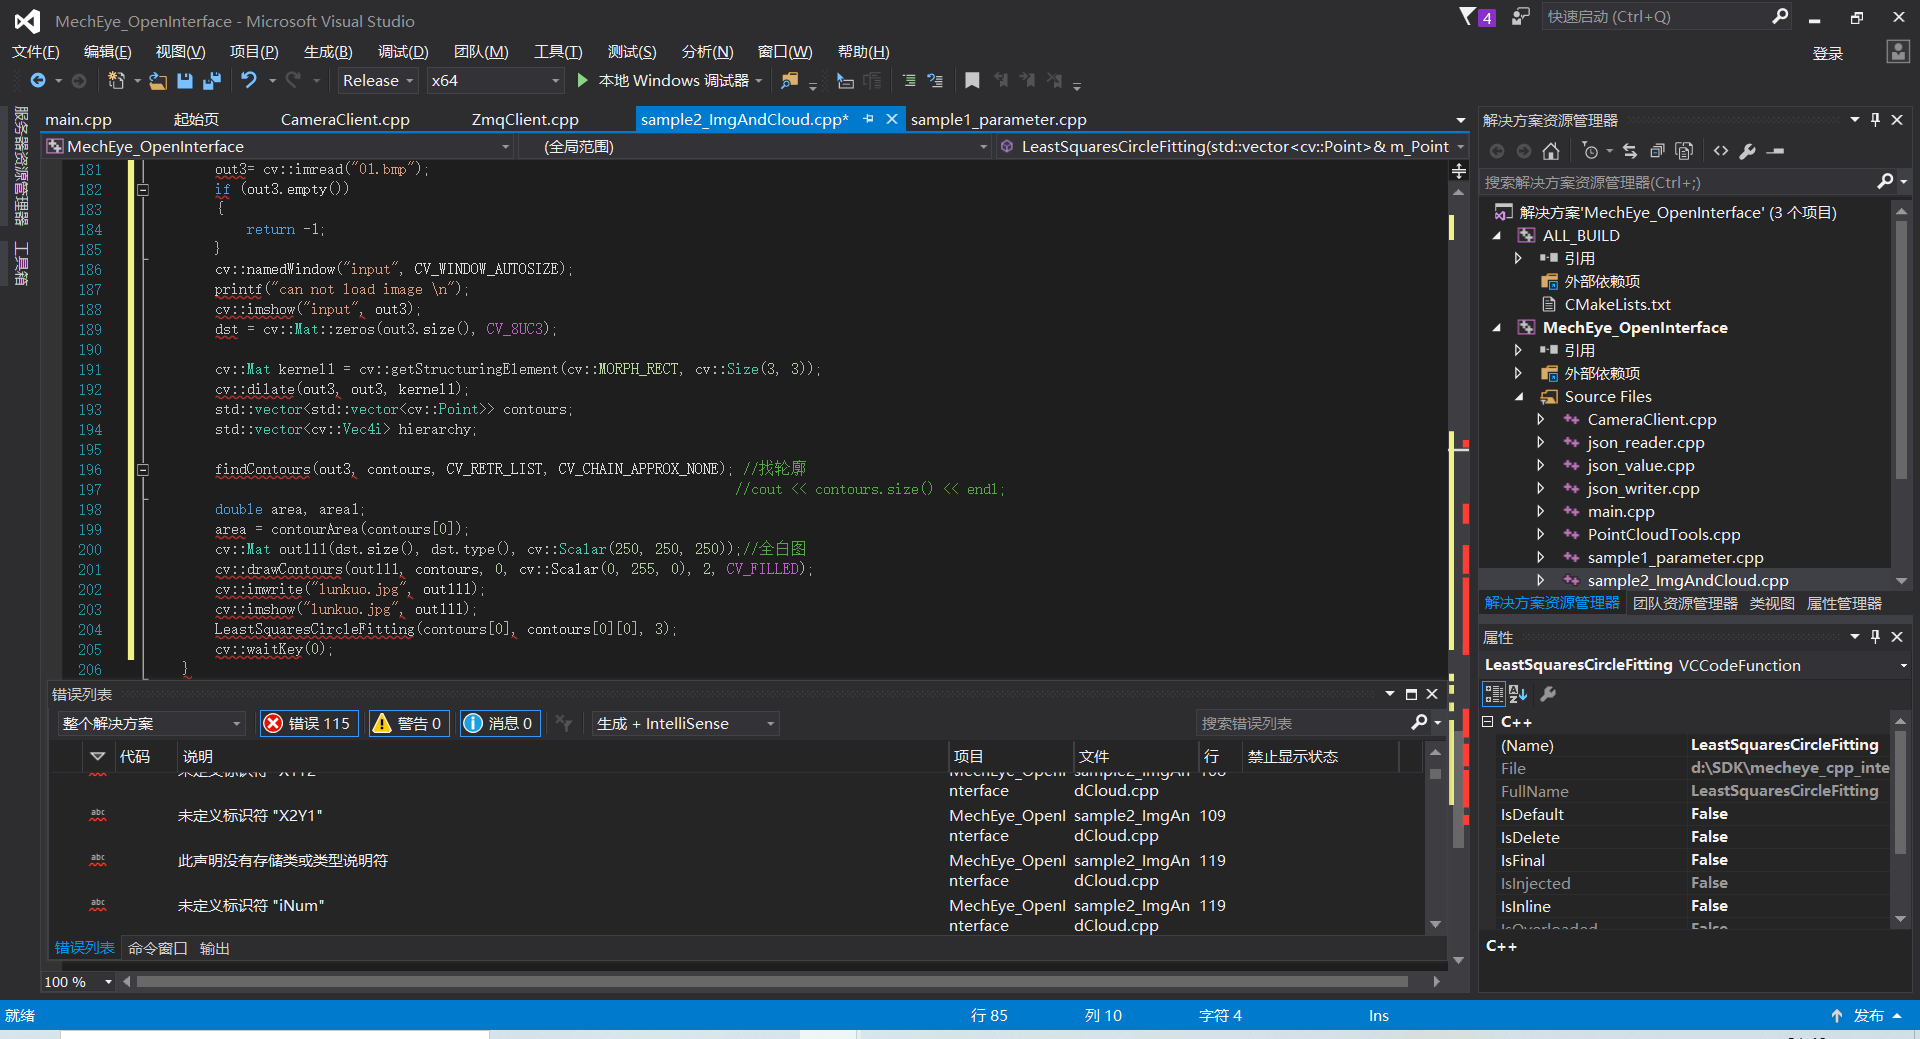
Task: Click the split editor icon above the scrollbar
Action: coord(1459,172)
